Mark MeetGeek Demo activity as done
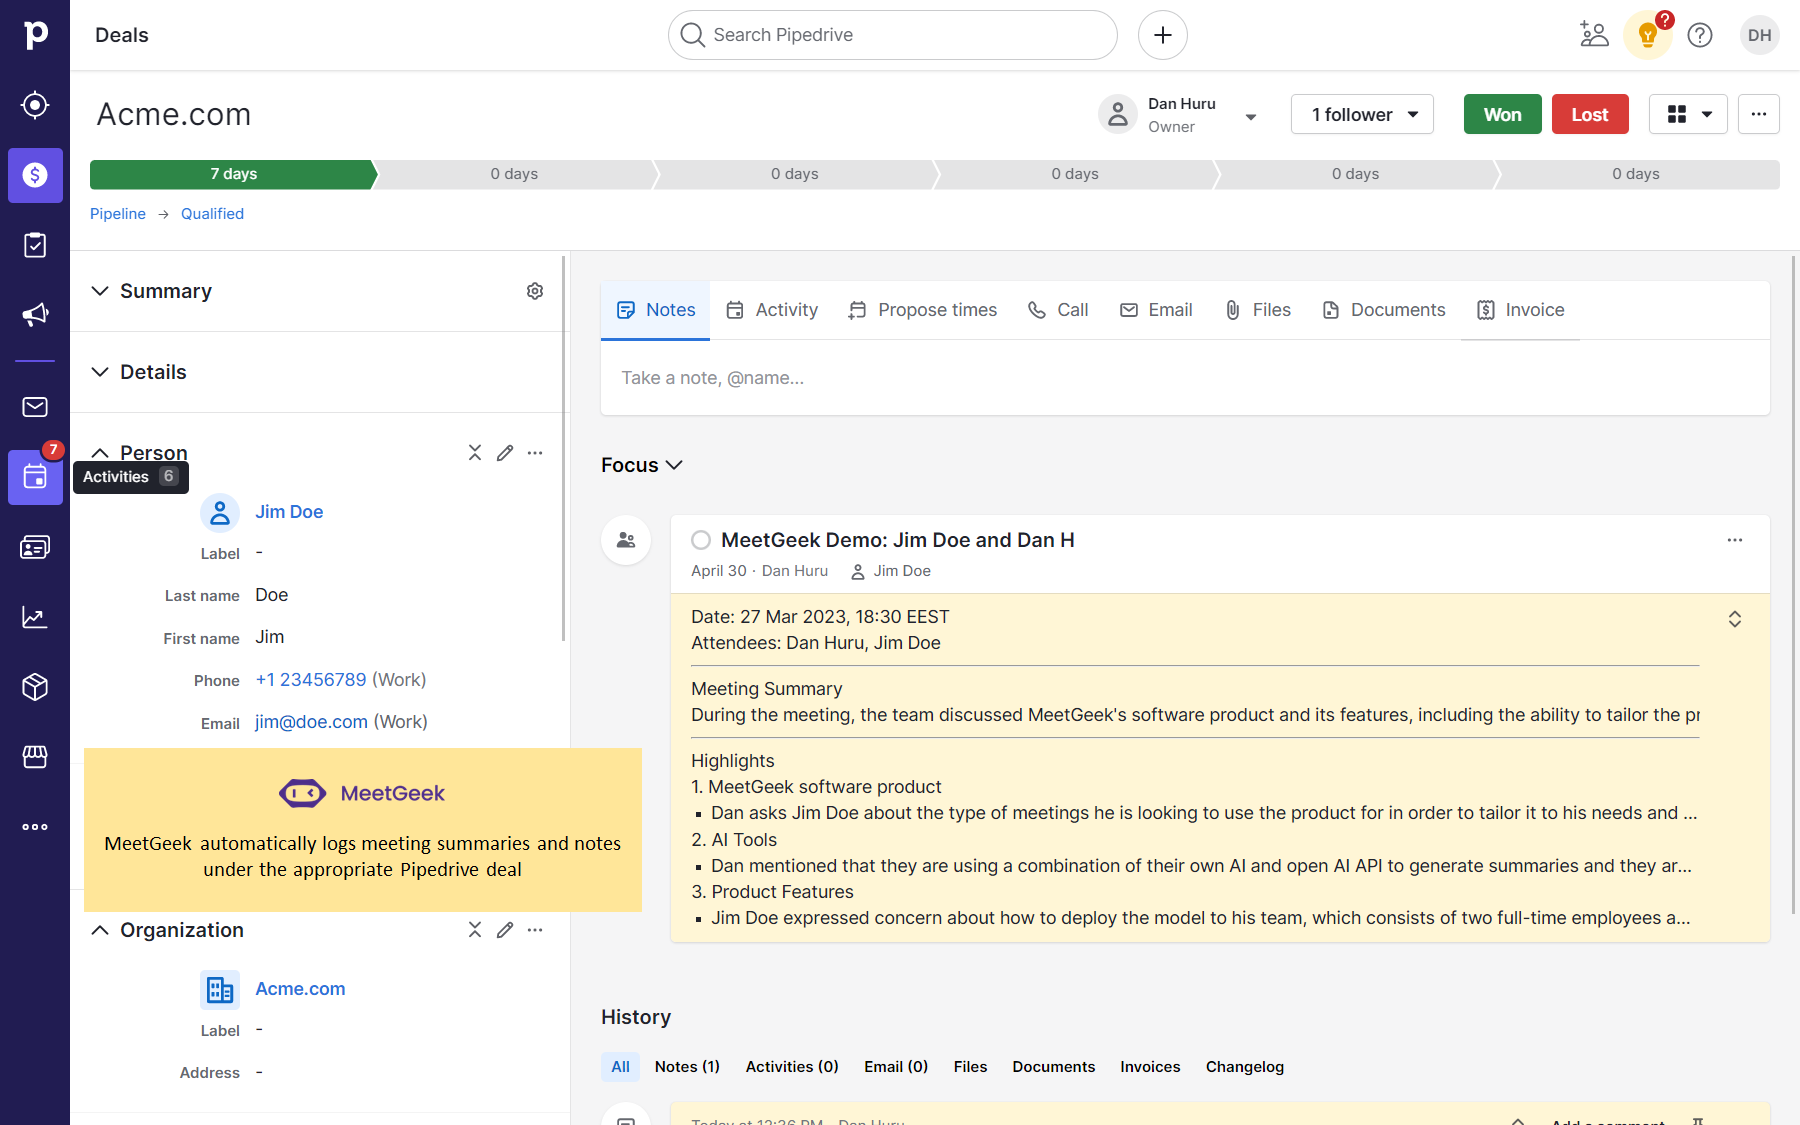This screenshot has height=1125, width=1800. 701,540
